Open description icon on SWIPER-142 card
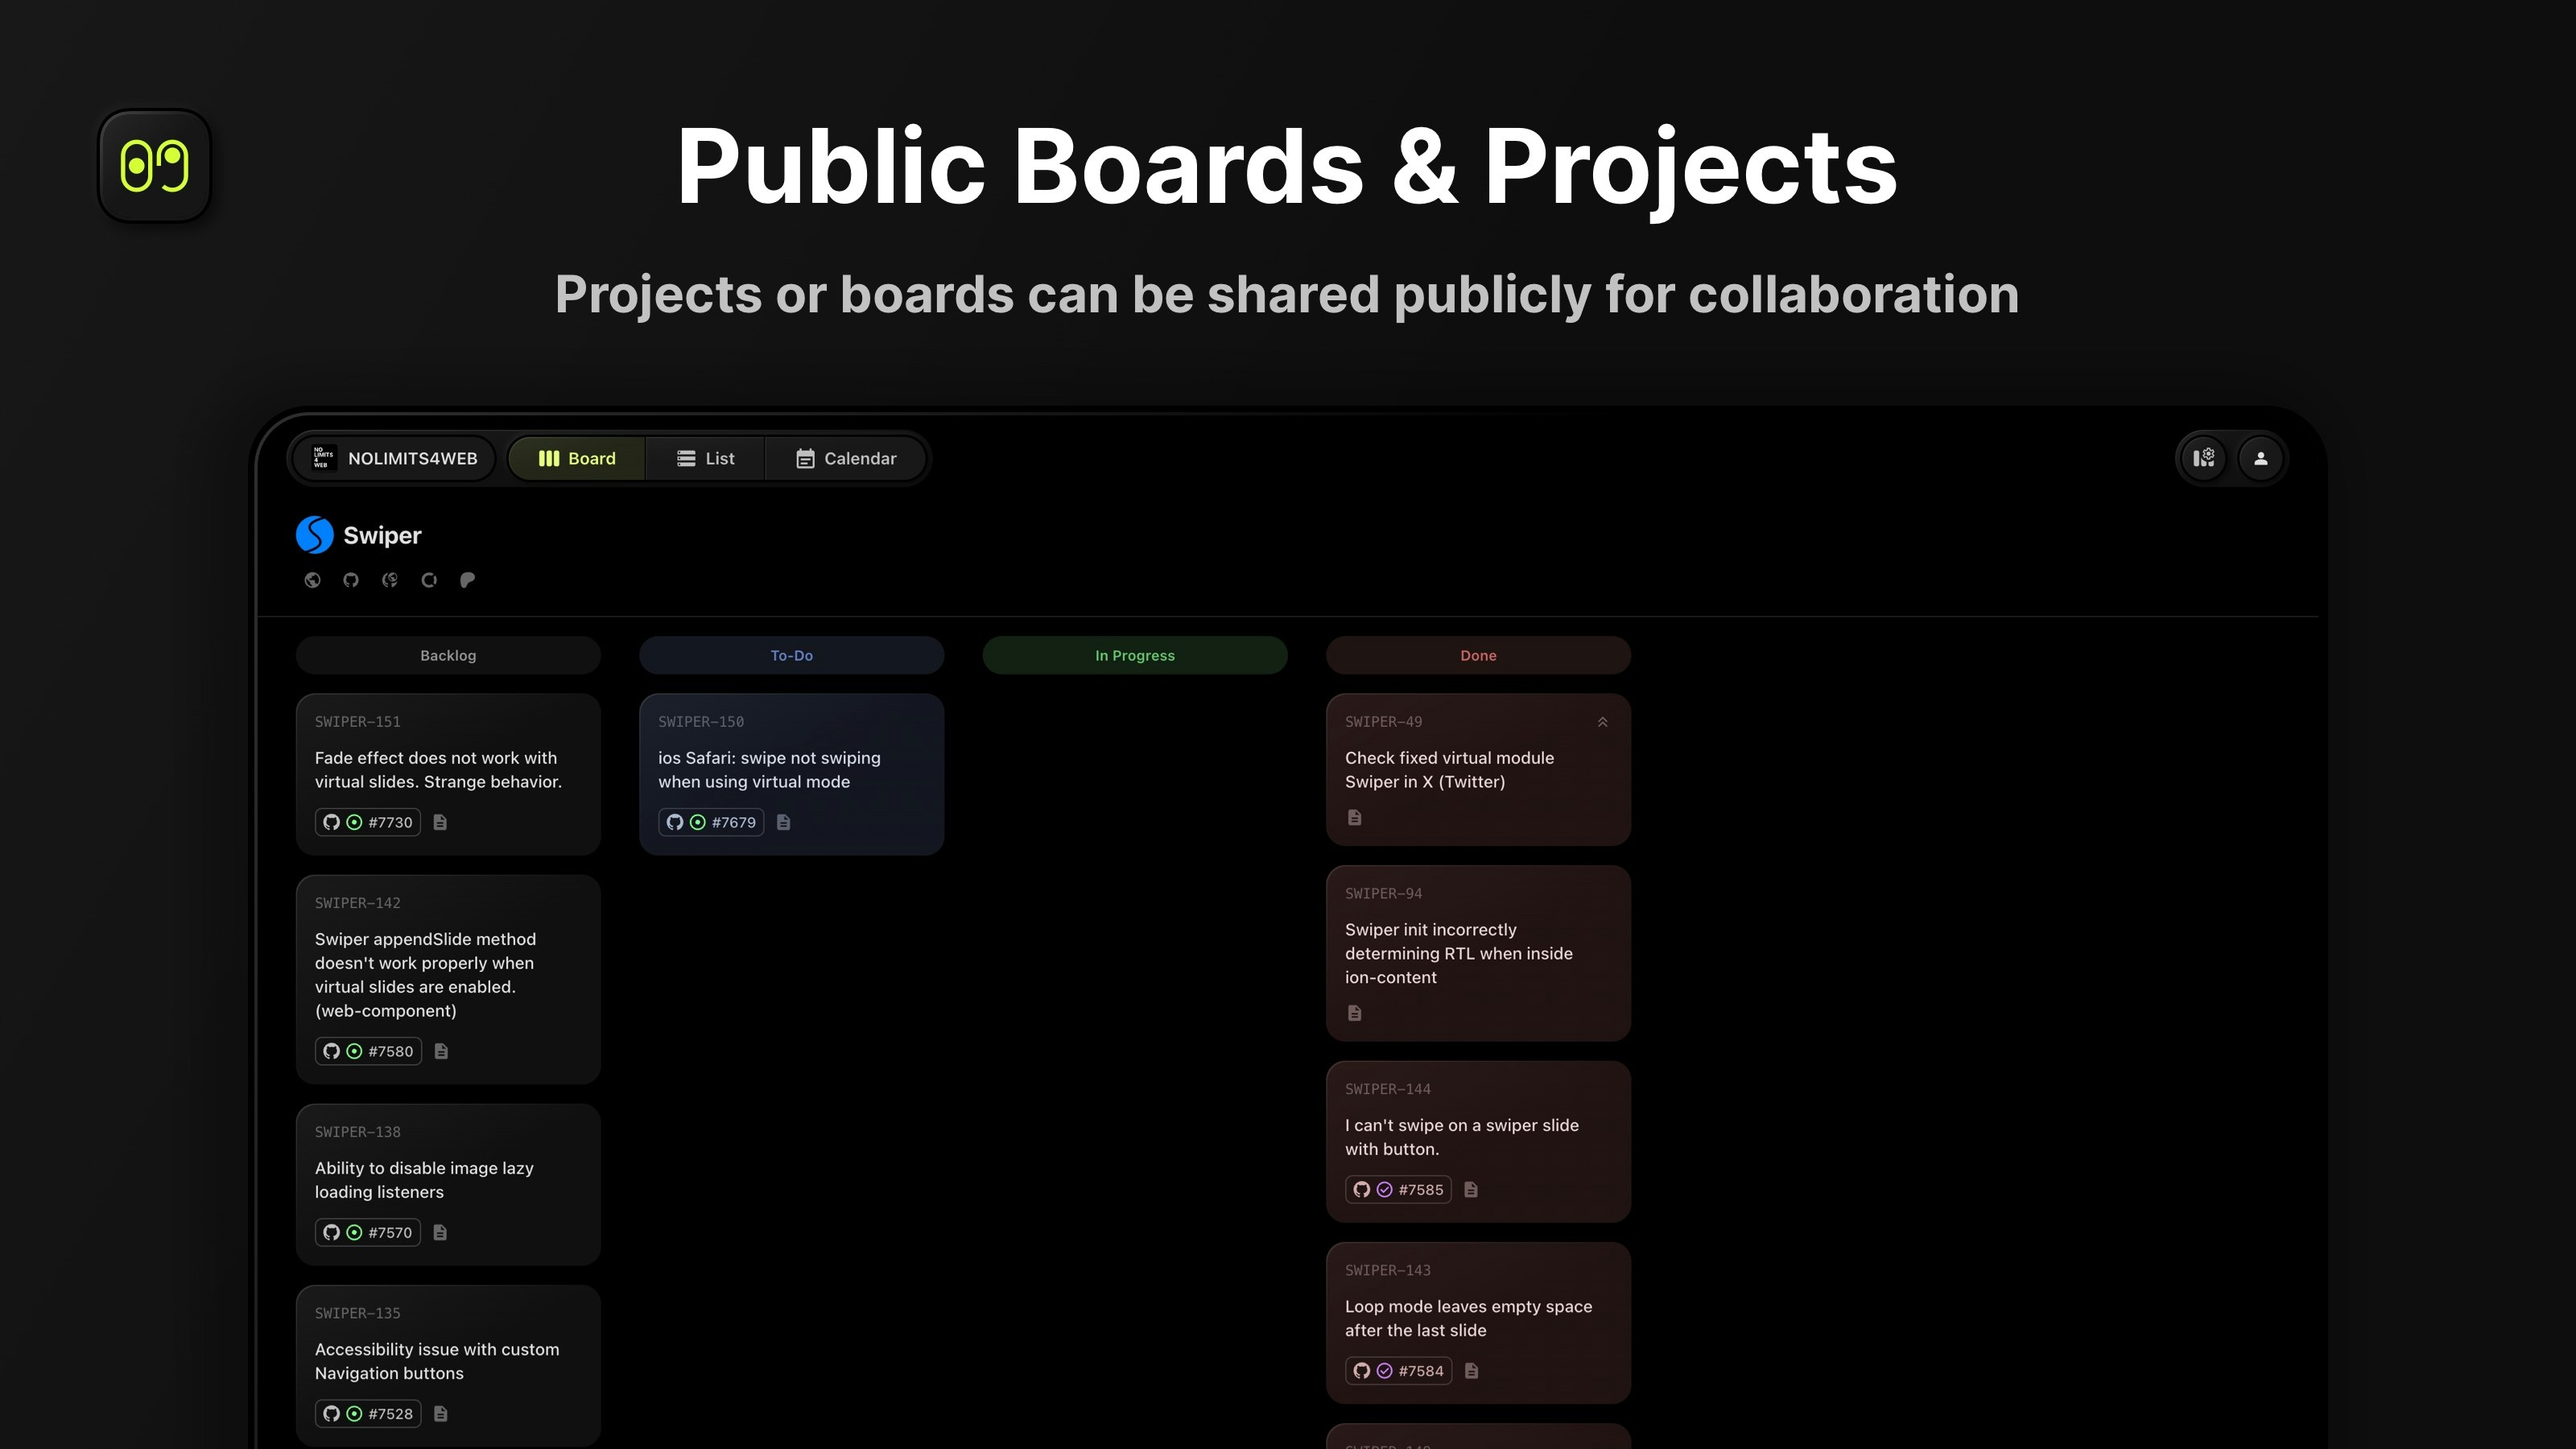2576x1449 pixels. (441, 1051)
